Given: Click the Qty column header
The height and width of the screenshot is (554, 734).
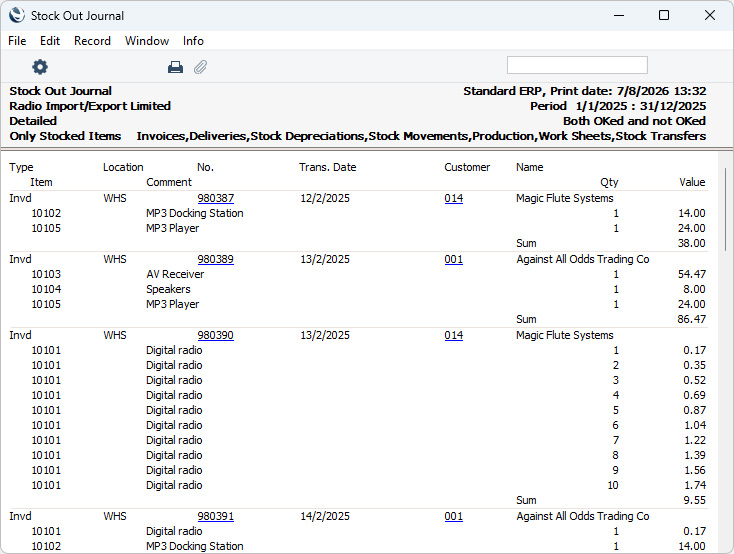Looking at the screenshot, I should [x=609, y=182].
